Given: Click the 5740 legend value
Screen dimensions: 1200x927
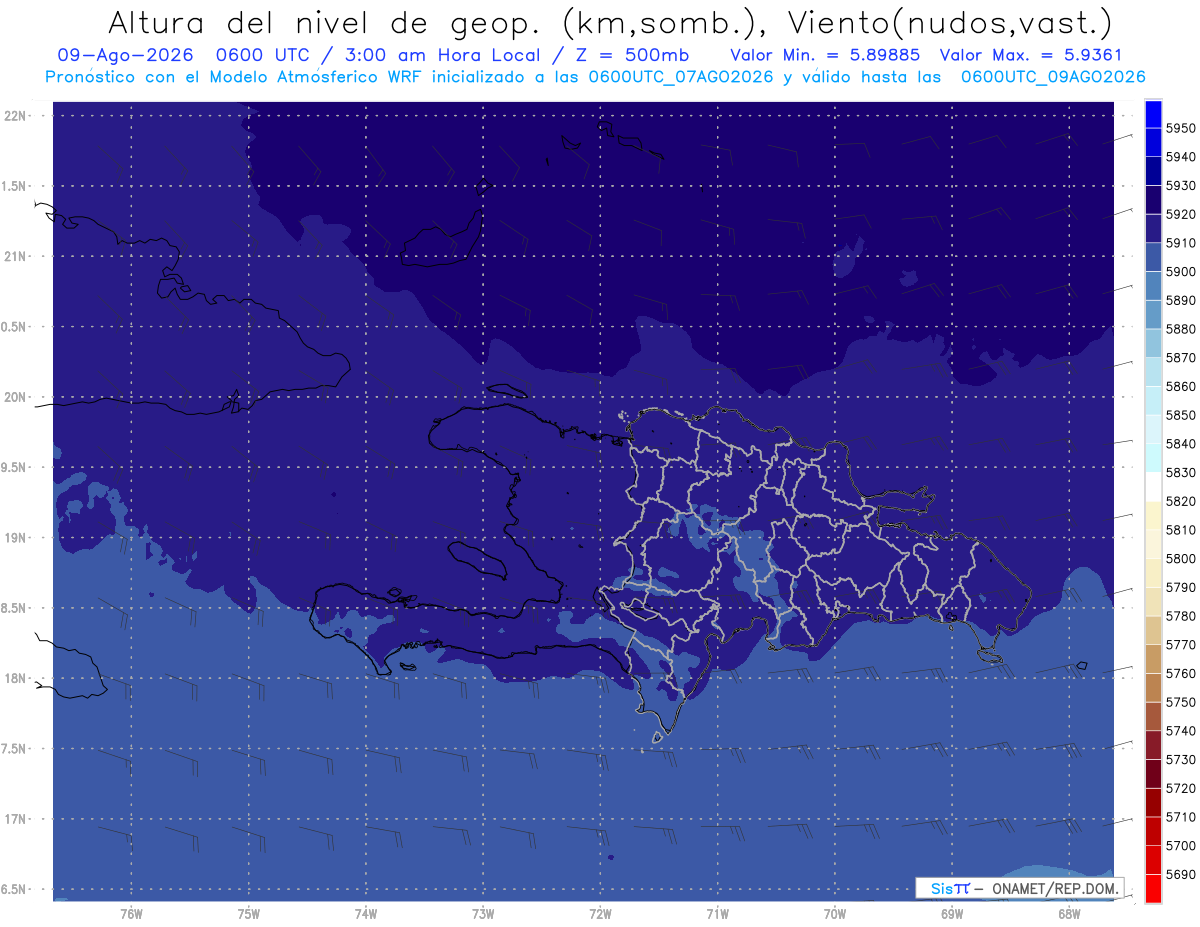Looking at the screenshot, I should point(1180,731).
